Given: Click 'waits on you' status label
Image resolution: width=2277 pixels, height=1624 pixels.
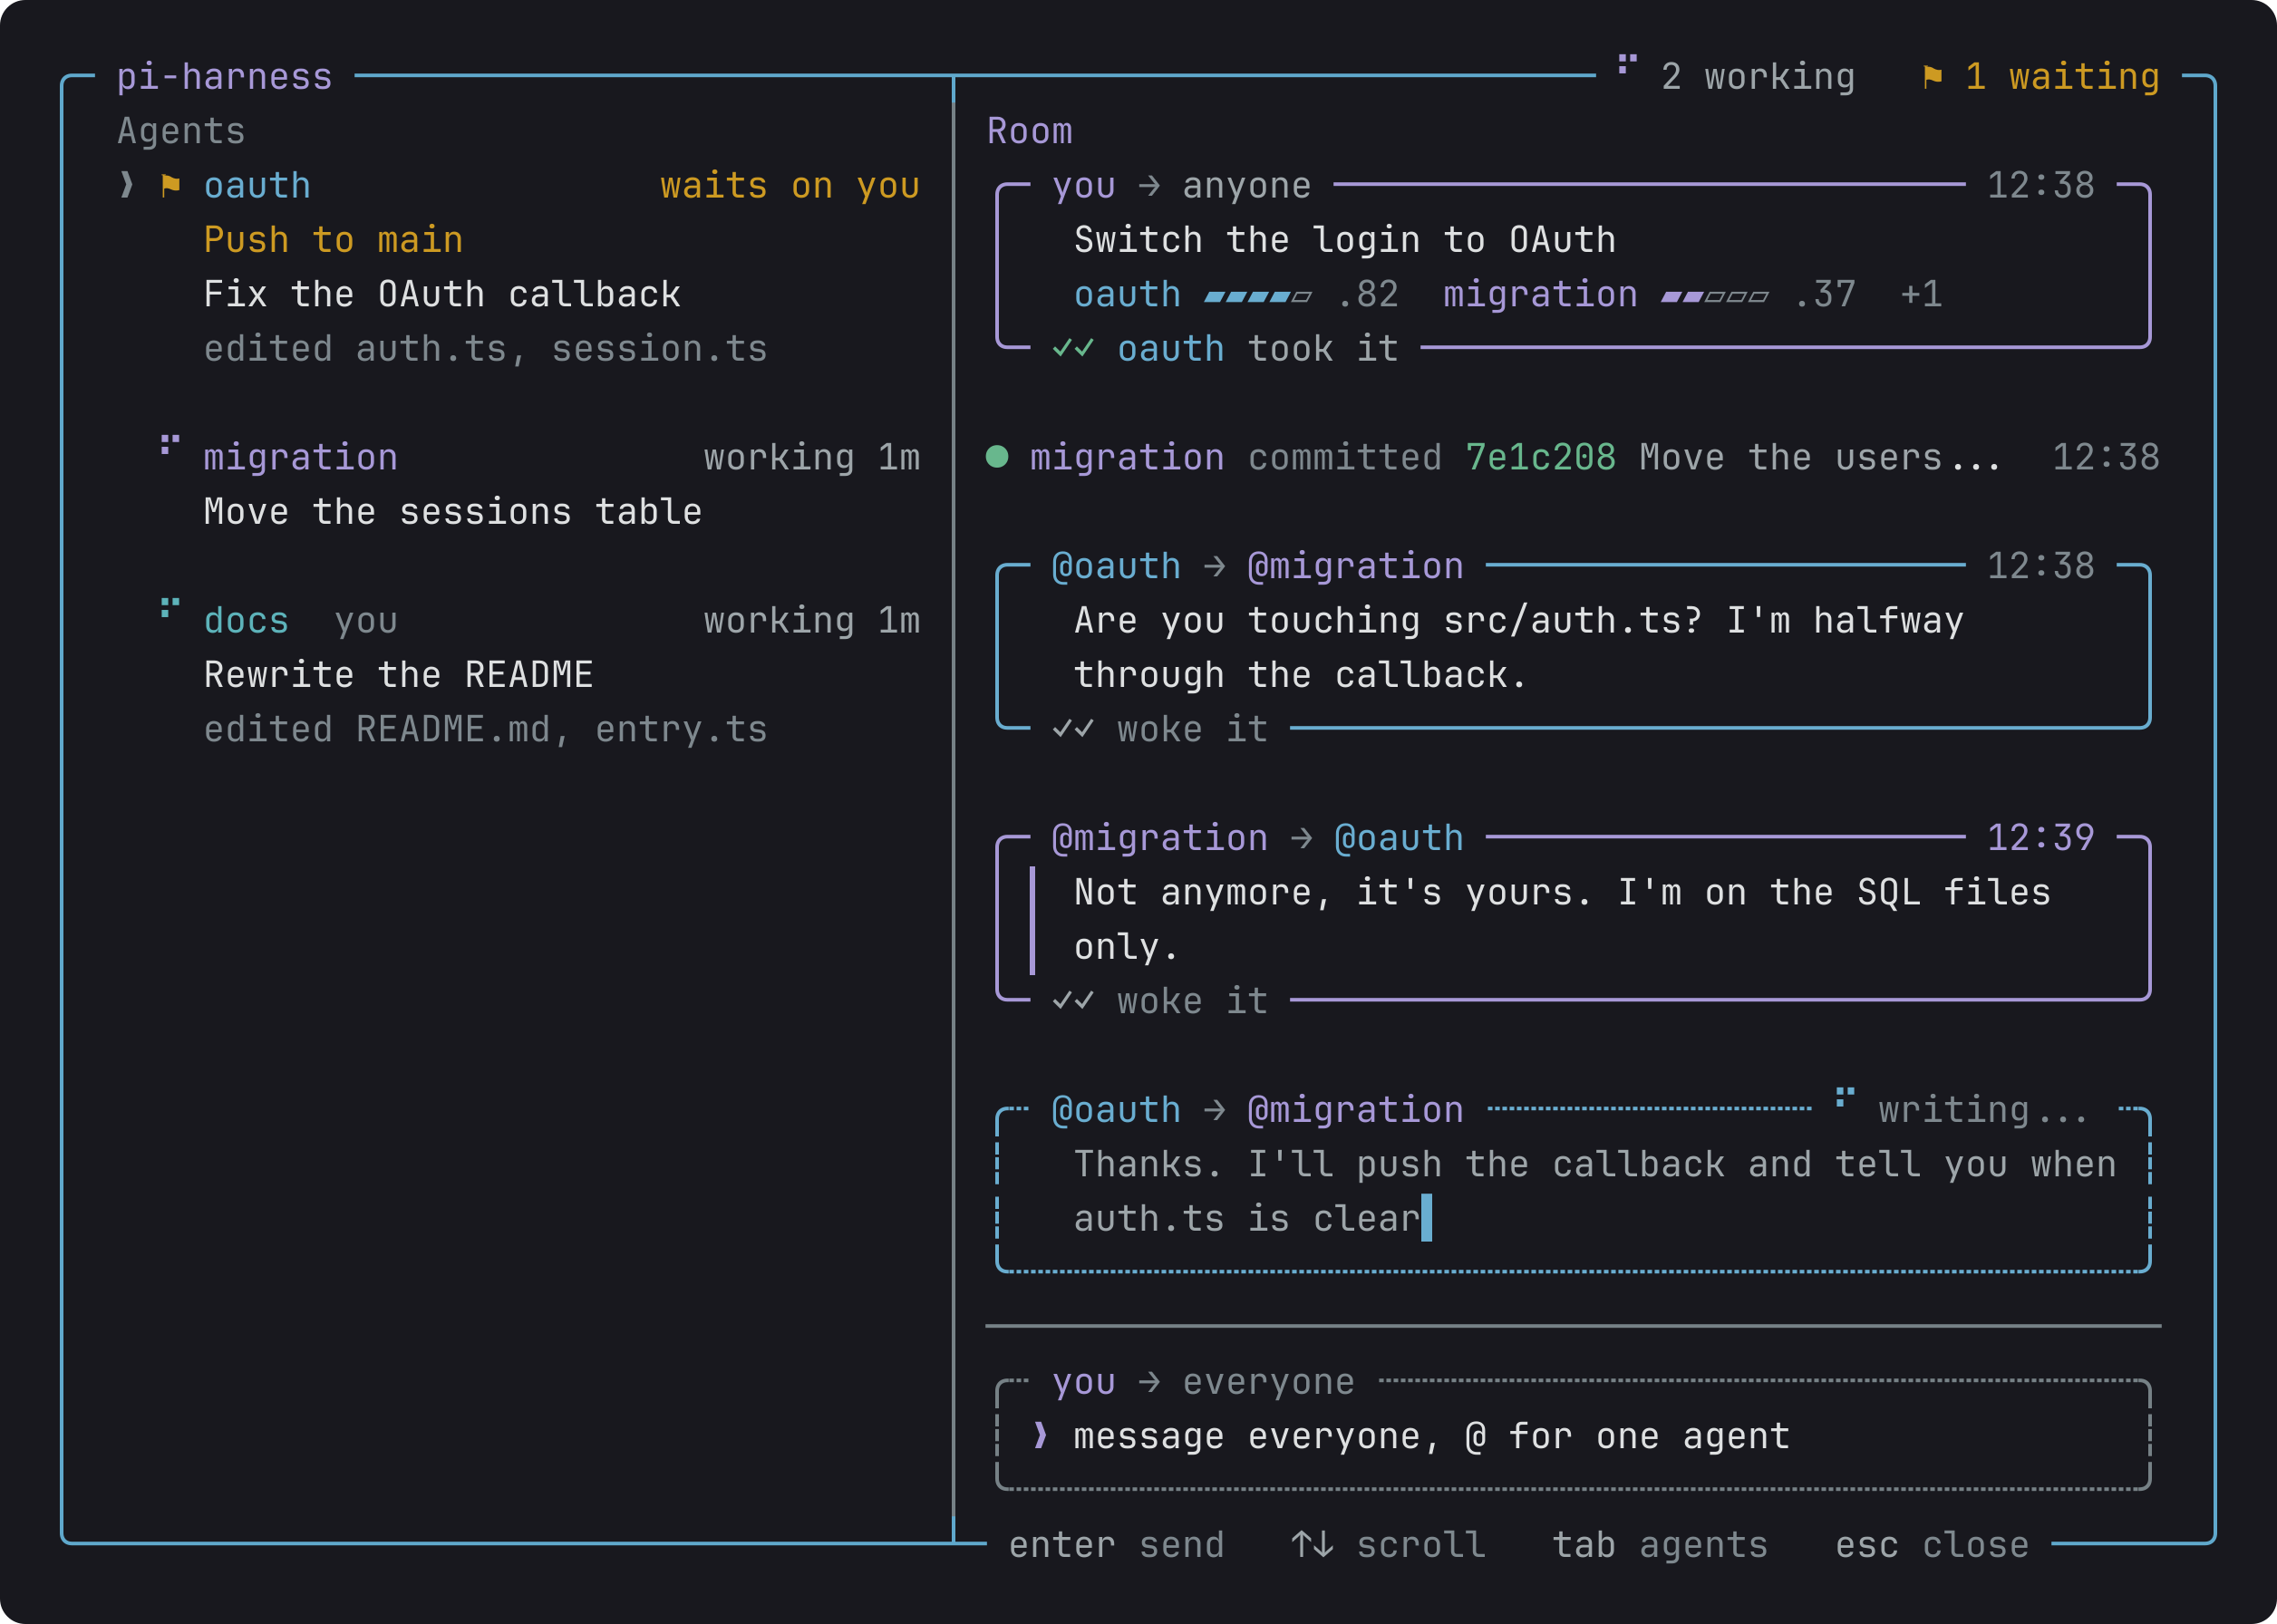Looking at the screenshot, I should pyautogui.click(x=790, y=185).
